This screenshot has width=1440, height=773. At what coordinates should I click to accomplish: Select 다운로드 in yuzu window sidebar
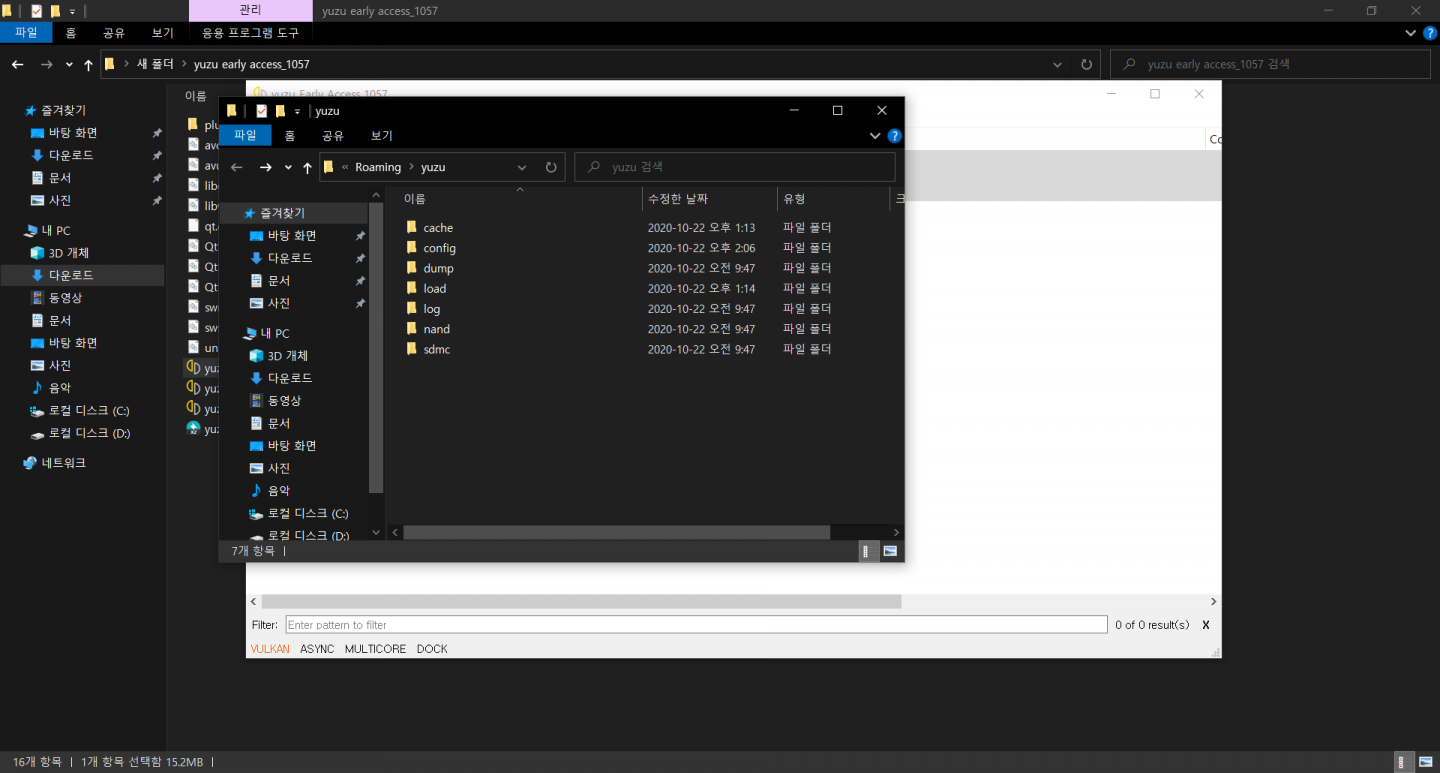[281, 378]
